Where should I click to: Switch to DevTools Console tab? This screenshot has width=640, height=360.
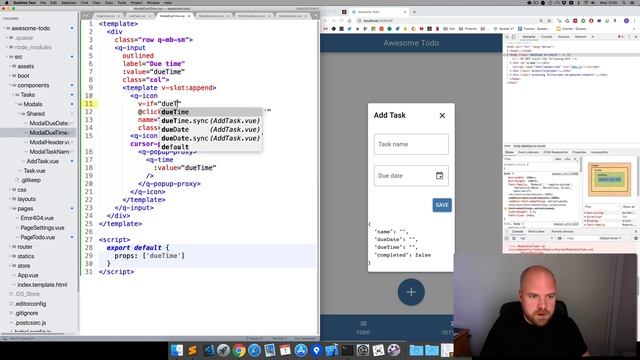click(547, 37)
